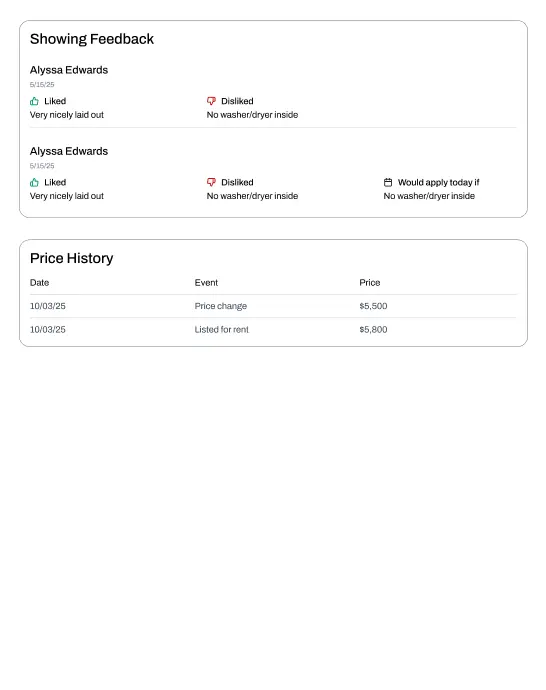Screen dimensions: 546x690
Task: Click the thumbs-down icon in second feedback entry
Action: coord(211,182)
